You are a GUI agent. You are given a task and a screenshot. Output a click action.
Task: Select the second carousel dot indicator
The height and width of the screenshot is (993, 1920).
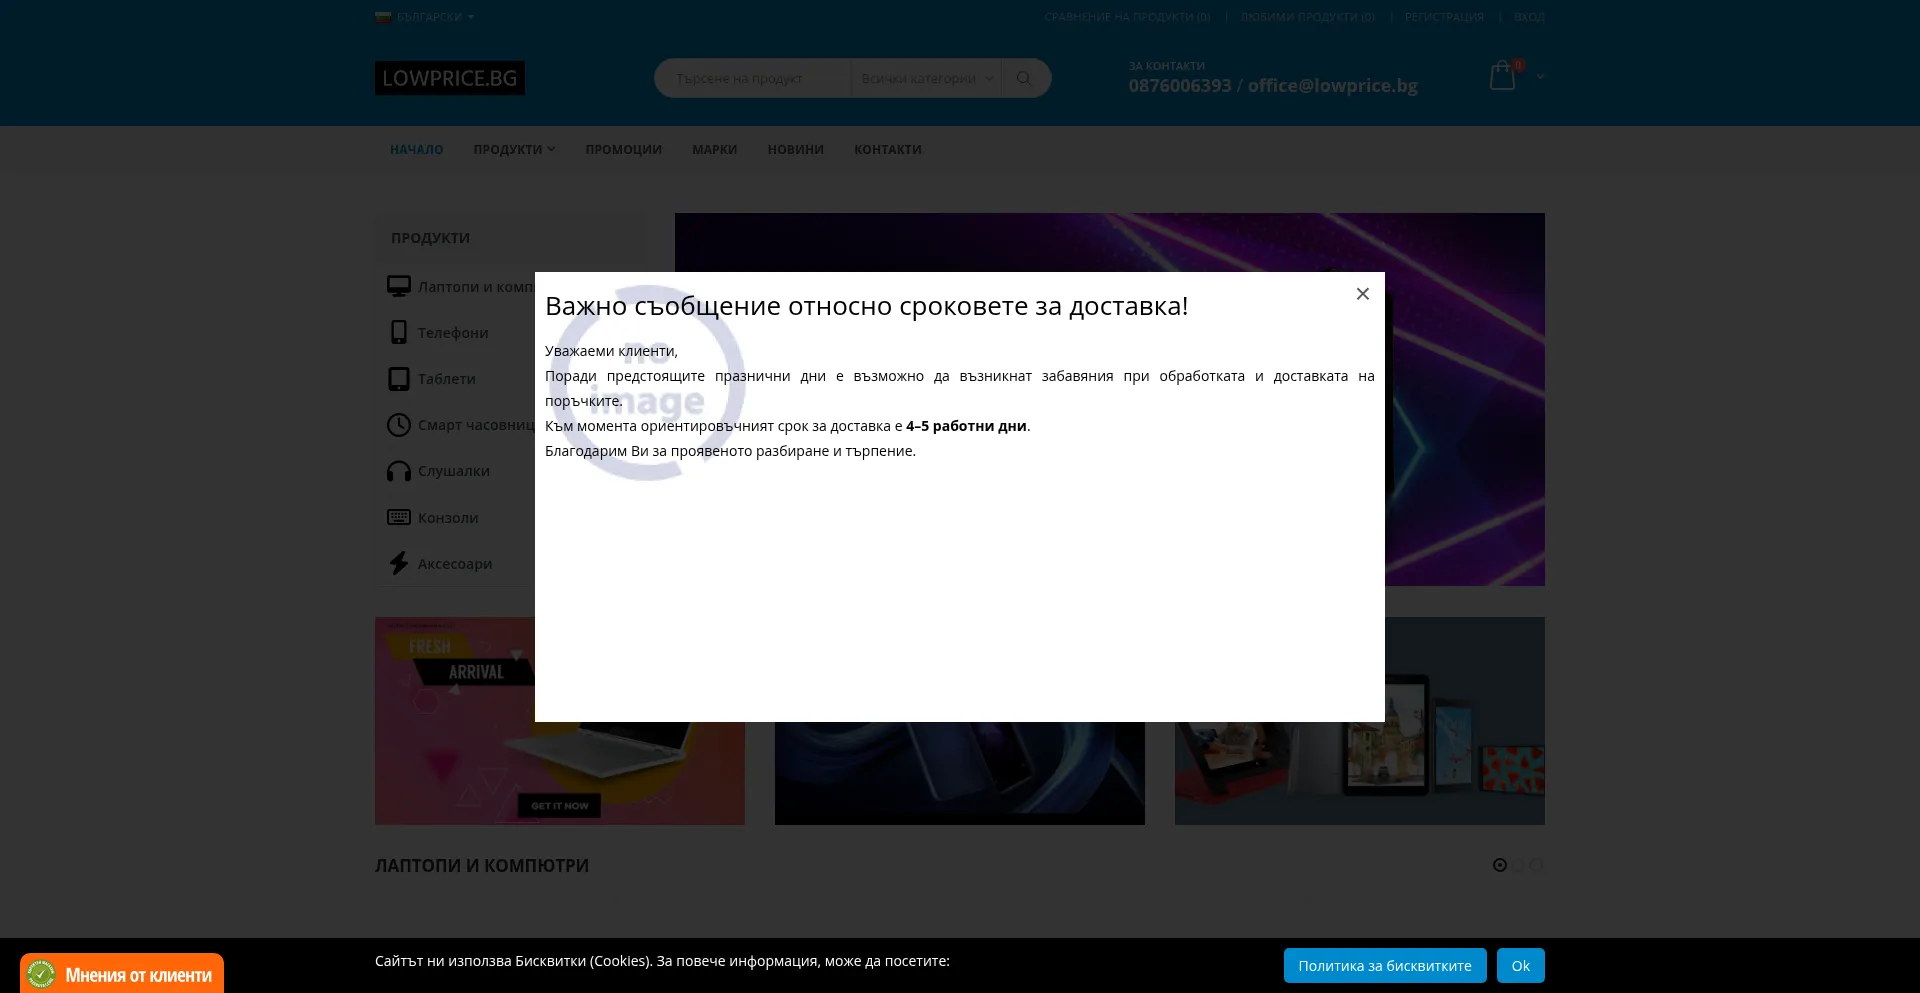coord(1518,865)
